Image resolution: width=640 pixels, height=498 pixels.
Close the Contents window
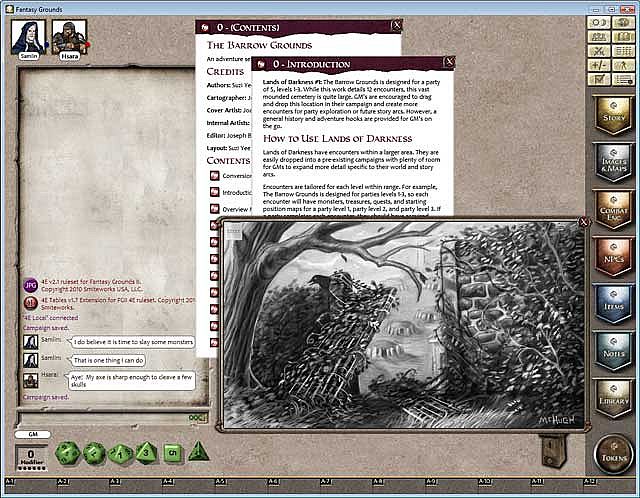click(397, 26)
